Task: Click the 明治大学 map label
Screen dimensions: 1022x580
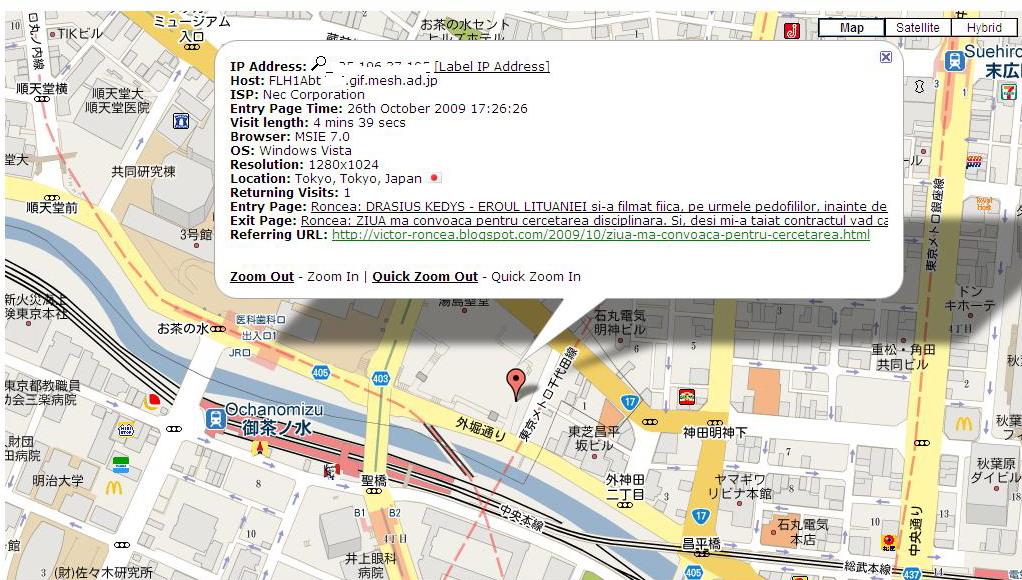Action: coord(58,481)
